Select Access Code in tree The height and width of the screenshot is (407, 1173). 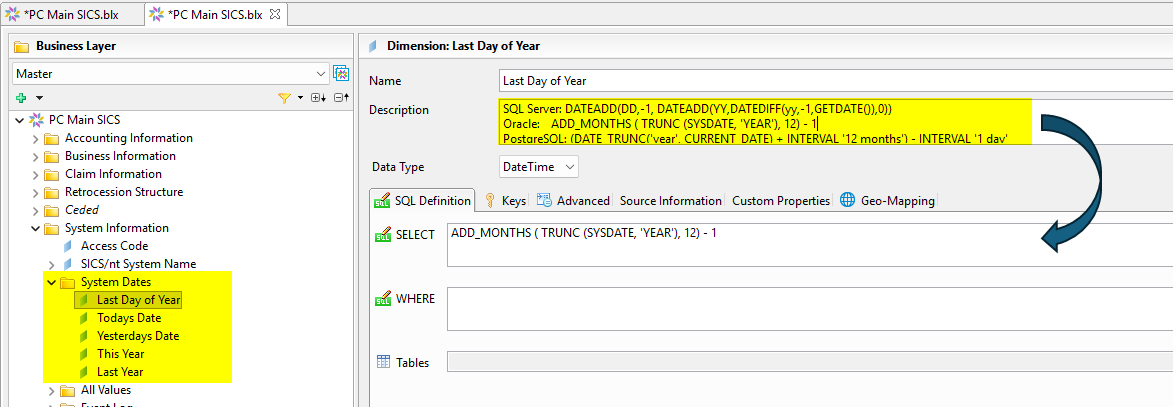tap(114, 246)
